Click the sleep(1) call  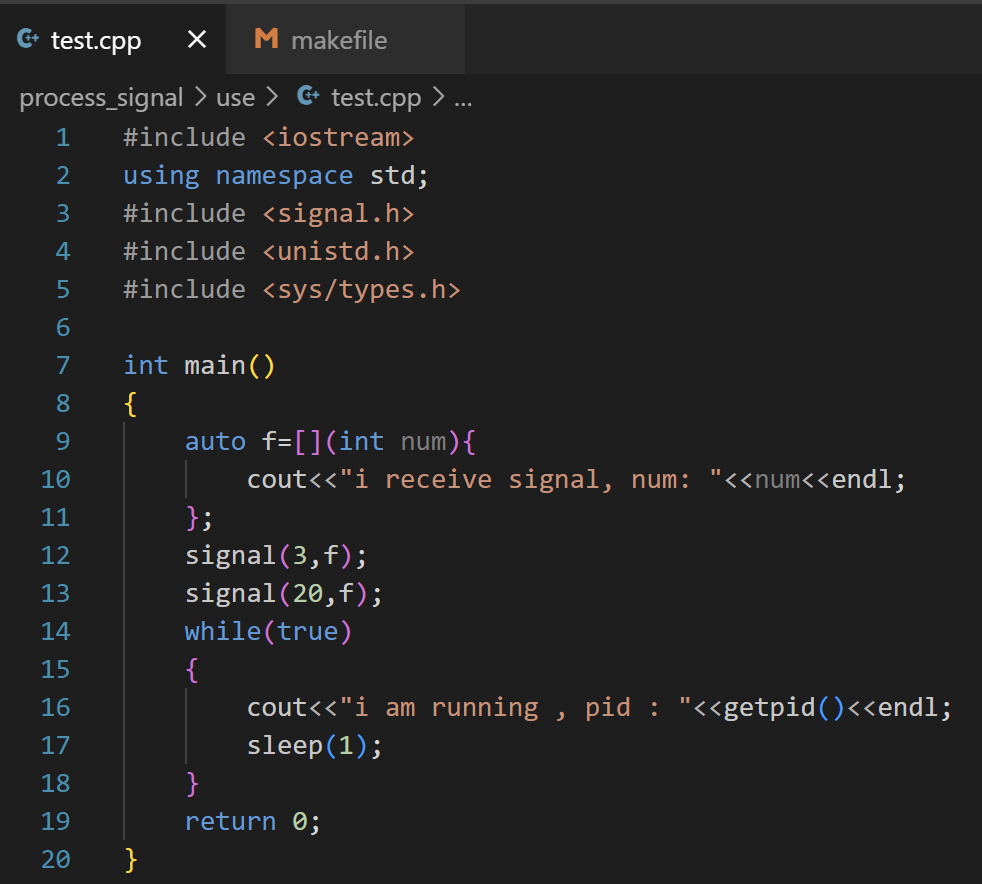[x=307, y=746]
